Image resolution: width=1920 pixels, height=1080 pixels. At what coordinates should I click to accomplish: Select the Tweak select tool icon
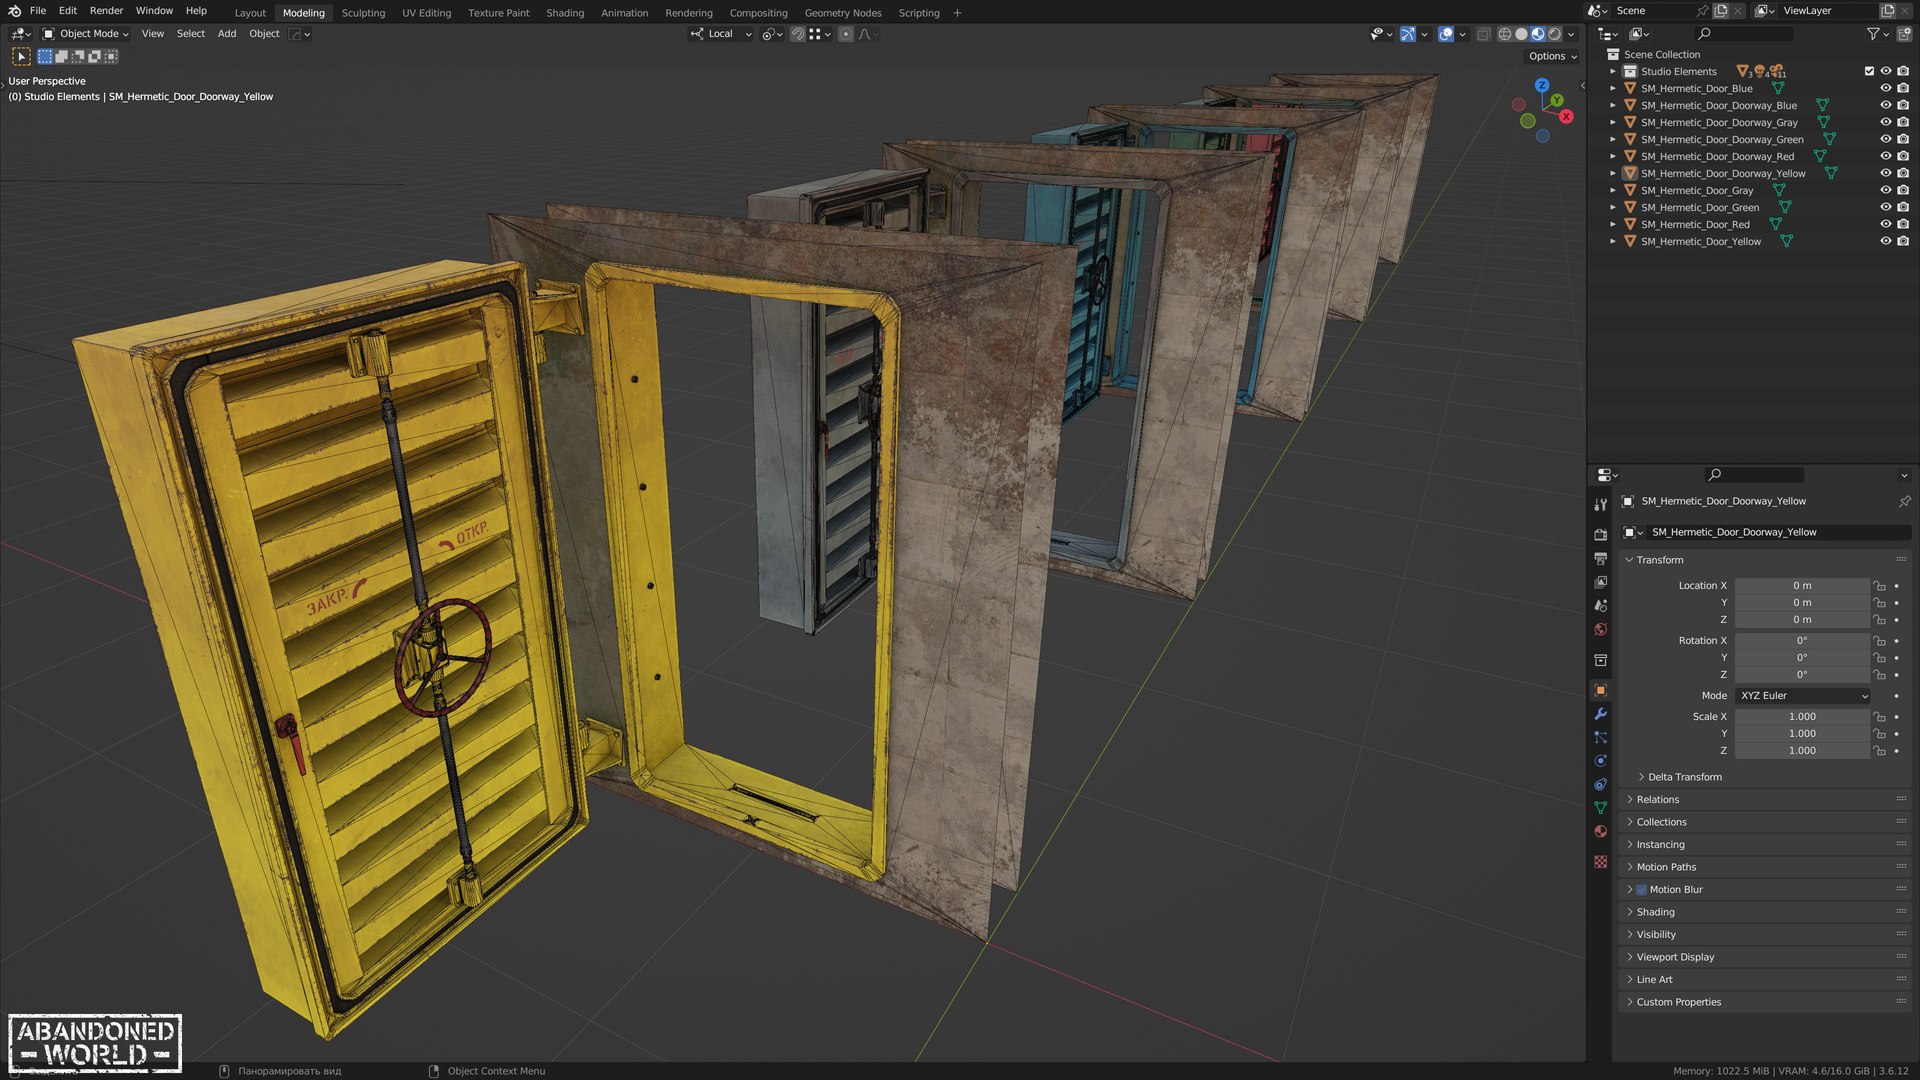click(21, 57)
